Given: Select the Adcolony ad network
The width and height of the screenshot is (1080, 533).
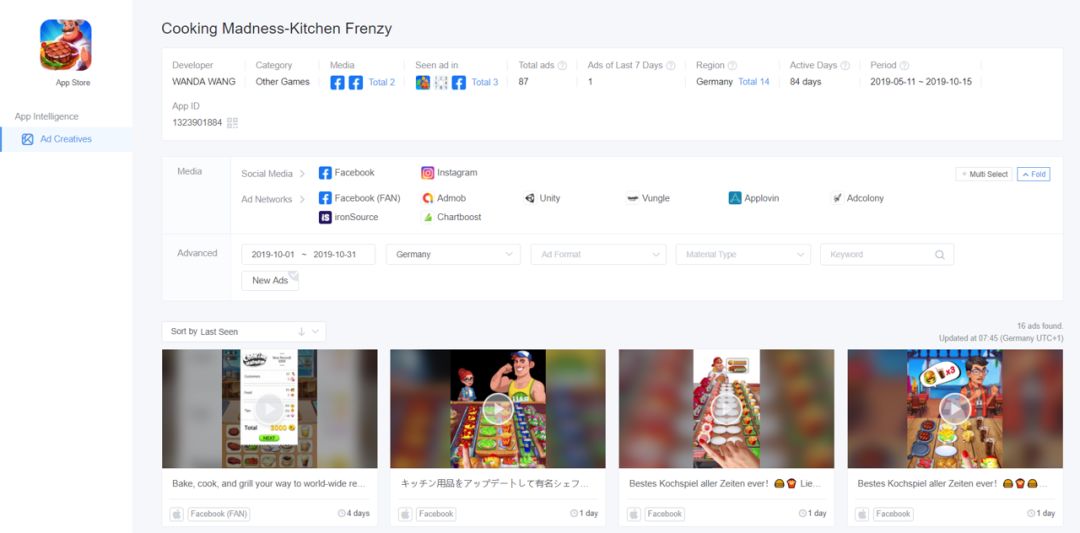Looking at the screenshot, I should coord(858,198).
